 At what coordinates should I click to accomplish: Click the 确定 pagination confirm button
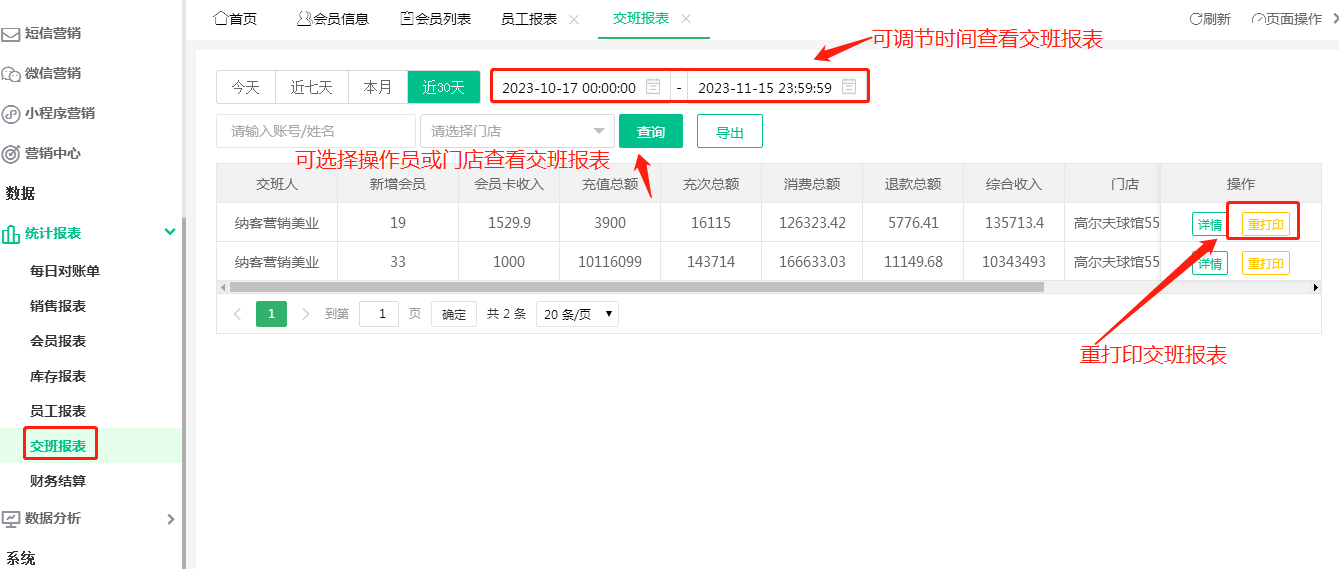454,314
